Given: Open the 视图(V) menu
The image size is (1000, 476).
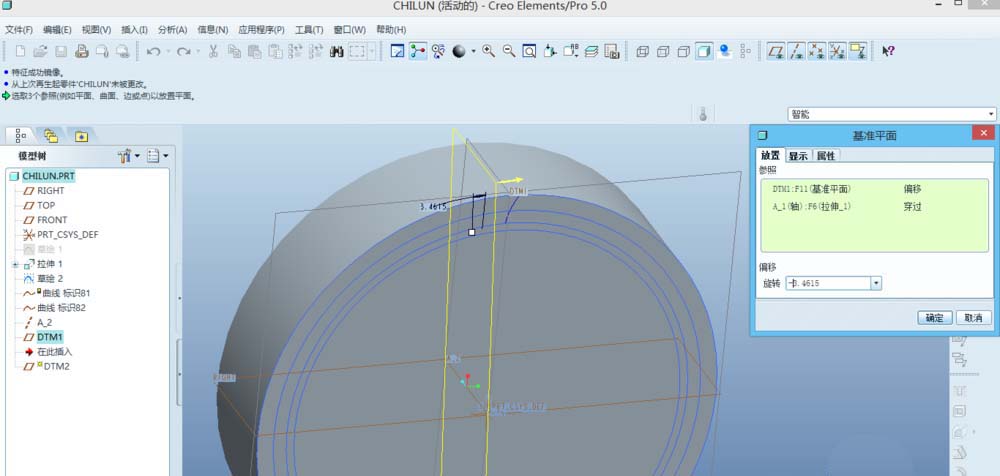Looking at the screenshot, I should coord(96,29).
